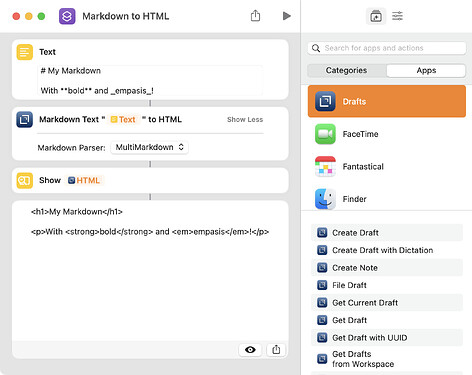Click the h1 My Markdown output line

[x=77, y=212]
